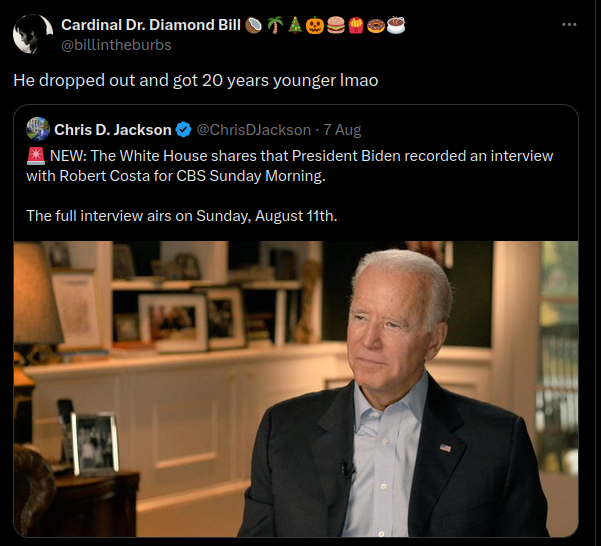Screen dimensions: 601x546
Task: Open the Biden interview image
Action: point(296,388)
